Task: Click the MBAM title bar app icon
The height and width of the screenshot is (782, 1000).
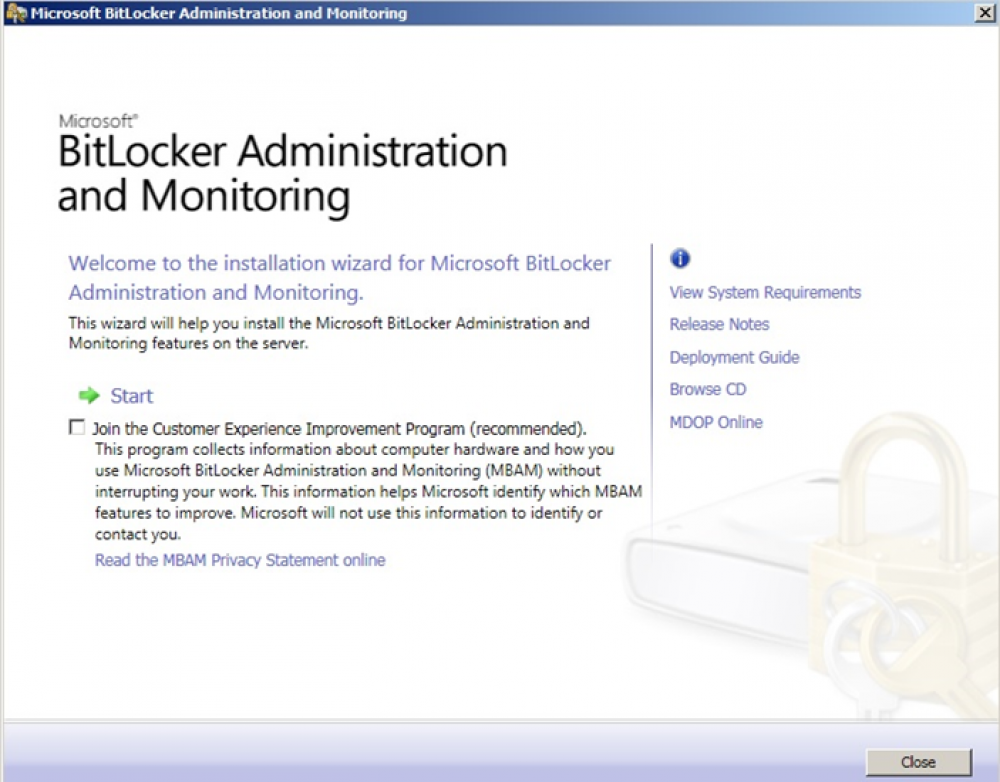Action: pos(15,13)
